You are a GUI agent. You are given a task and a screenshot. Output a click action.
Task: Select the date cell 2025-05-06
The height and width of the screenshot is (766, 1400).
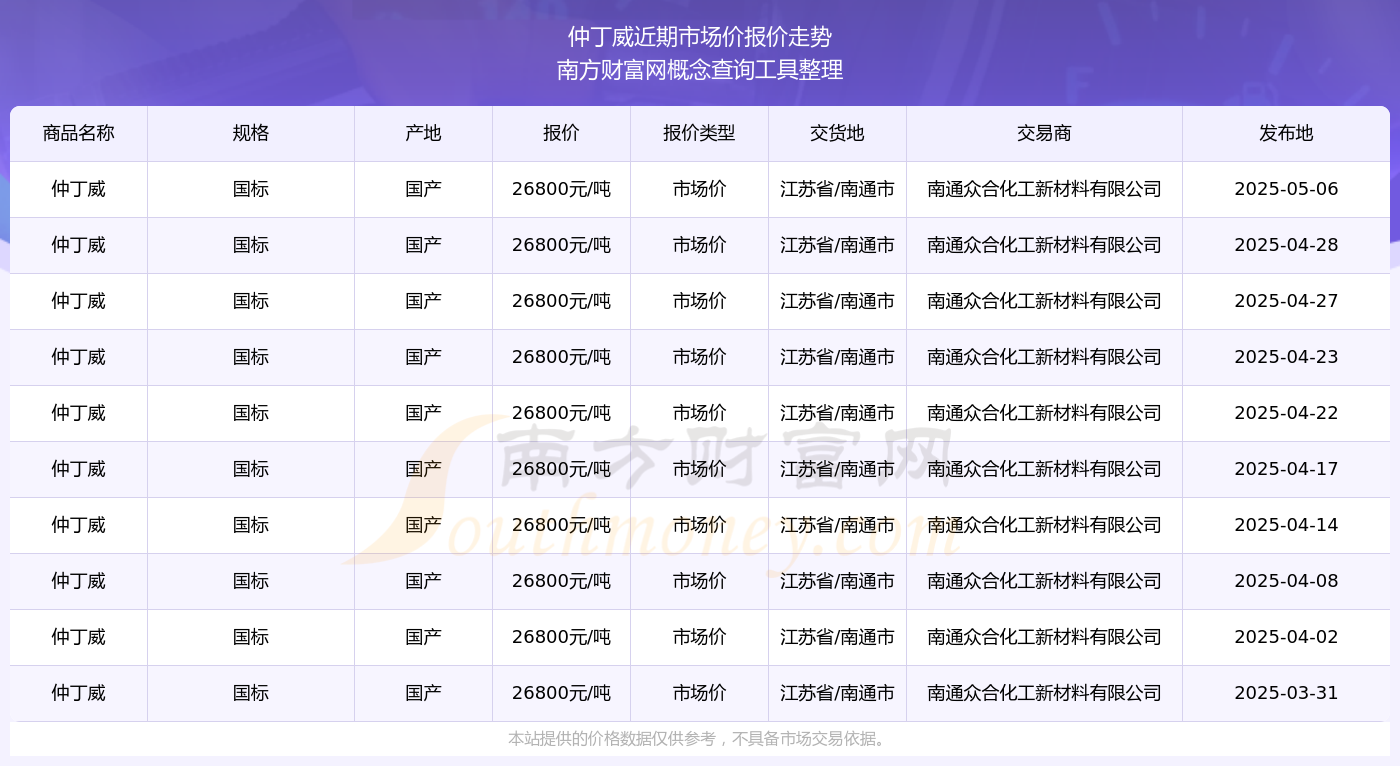[x=1286, y=189]
